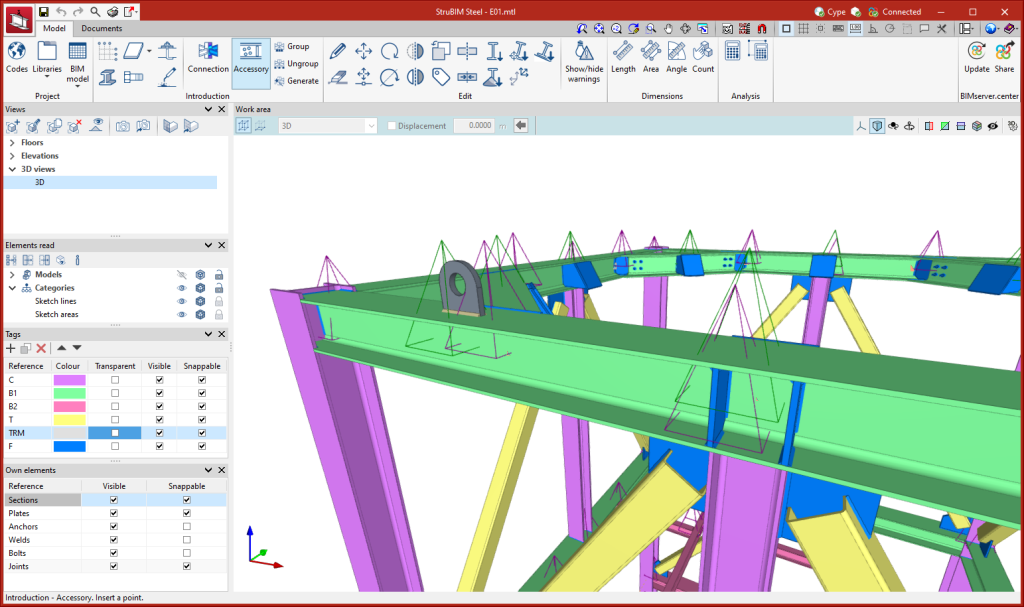Open the 3D view selector dropdown
This screenshot has width=1024, height=607.
[x=371, y=126]
